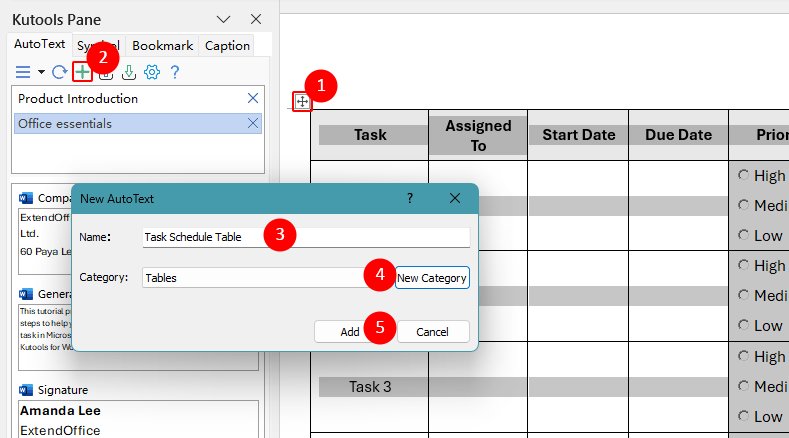Click the Add button
The height and width of the screenshot is (438, 789).
pyautogui.click(x=350, y=332)
